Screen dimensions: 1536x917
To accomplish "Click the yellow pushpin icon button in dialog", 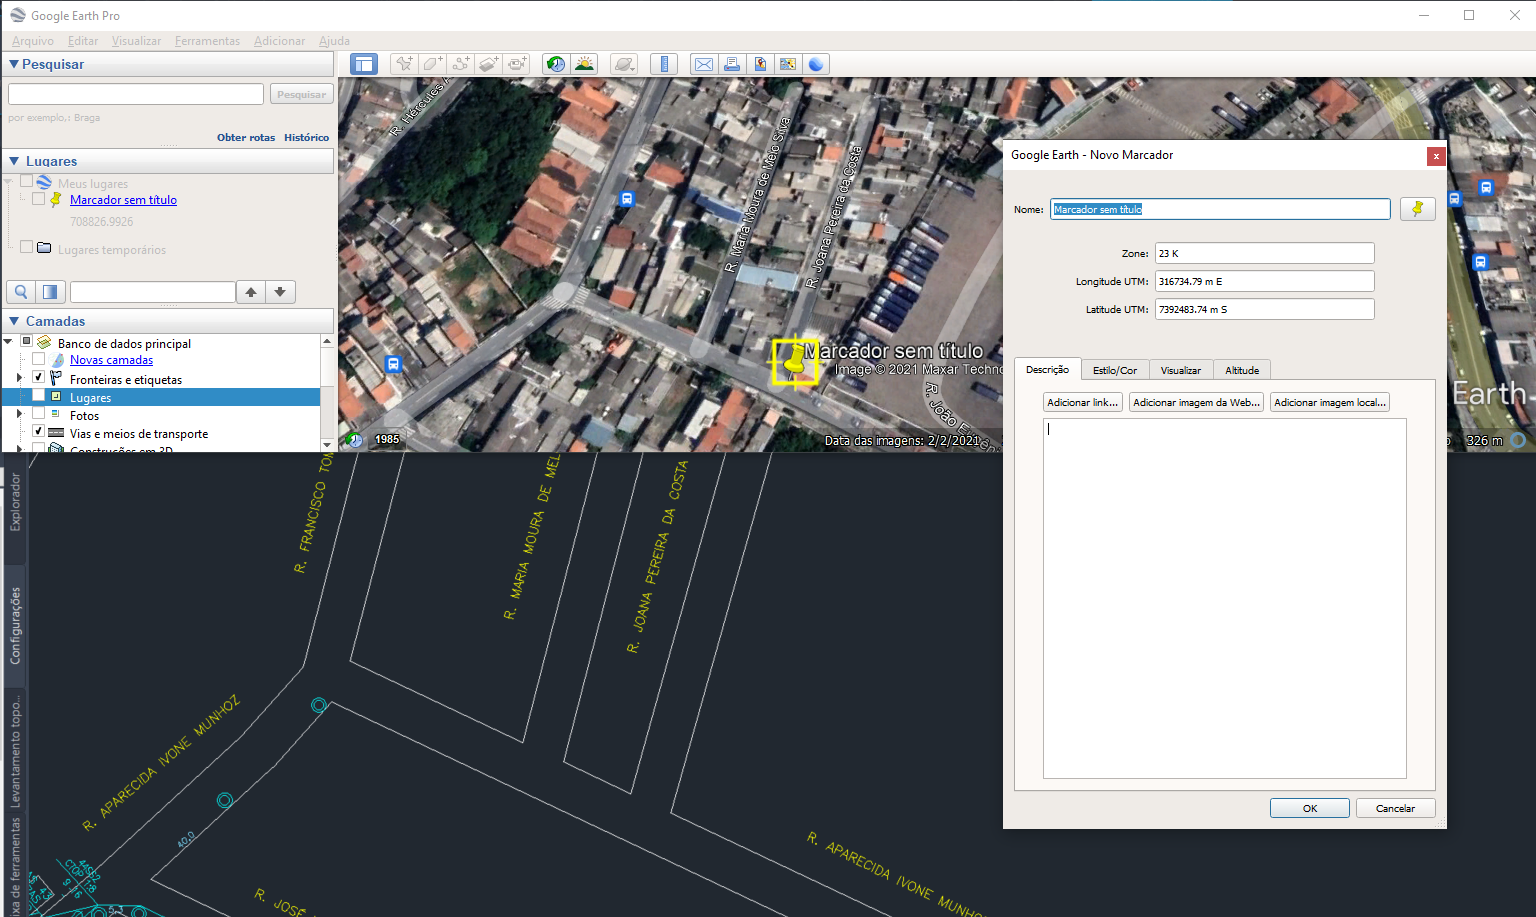I will click(x=1417, y=209).
